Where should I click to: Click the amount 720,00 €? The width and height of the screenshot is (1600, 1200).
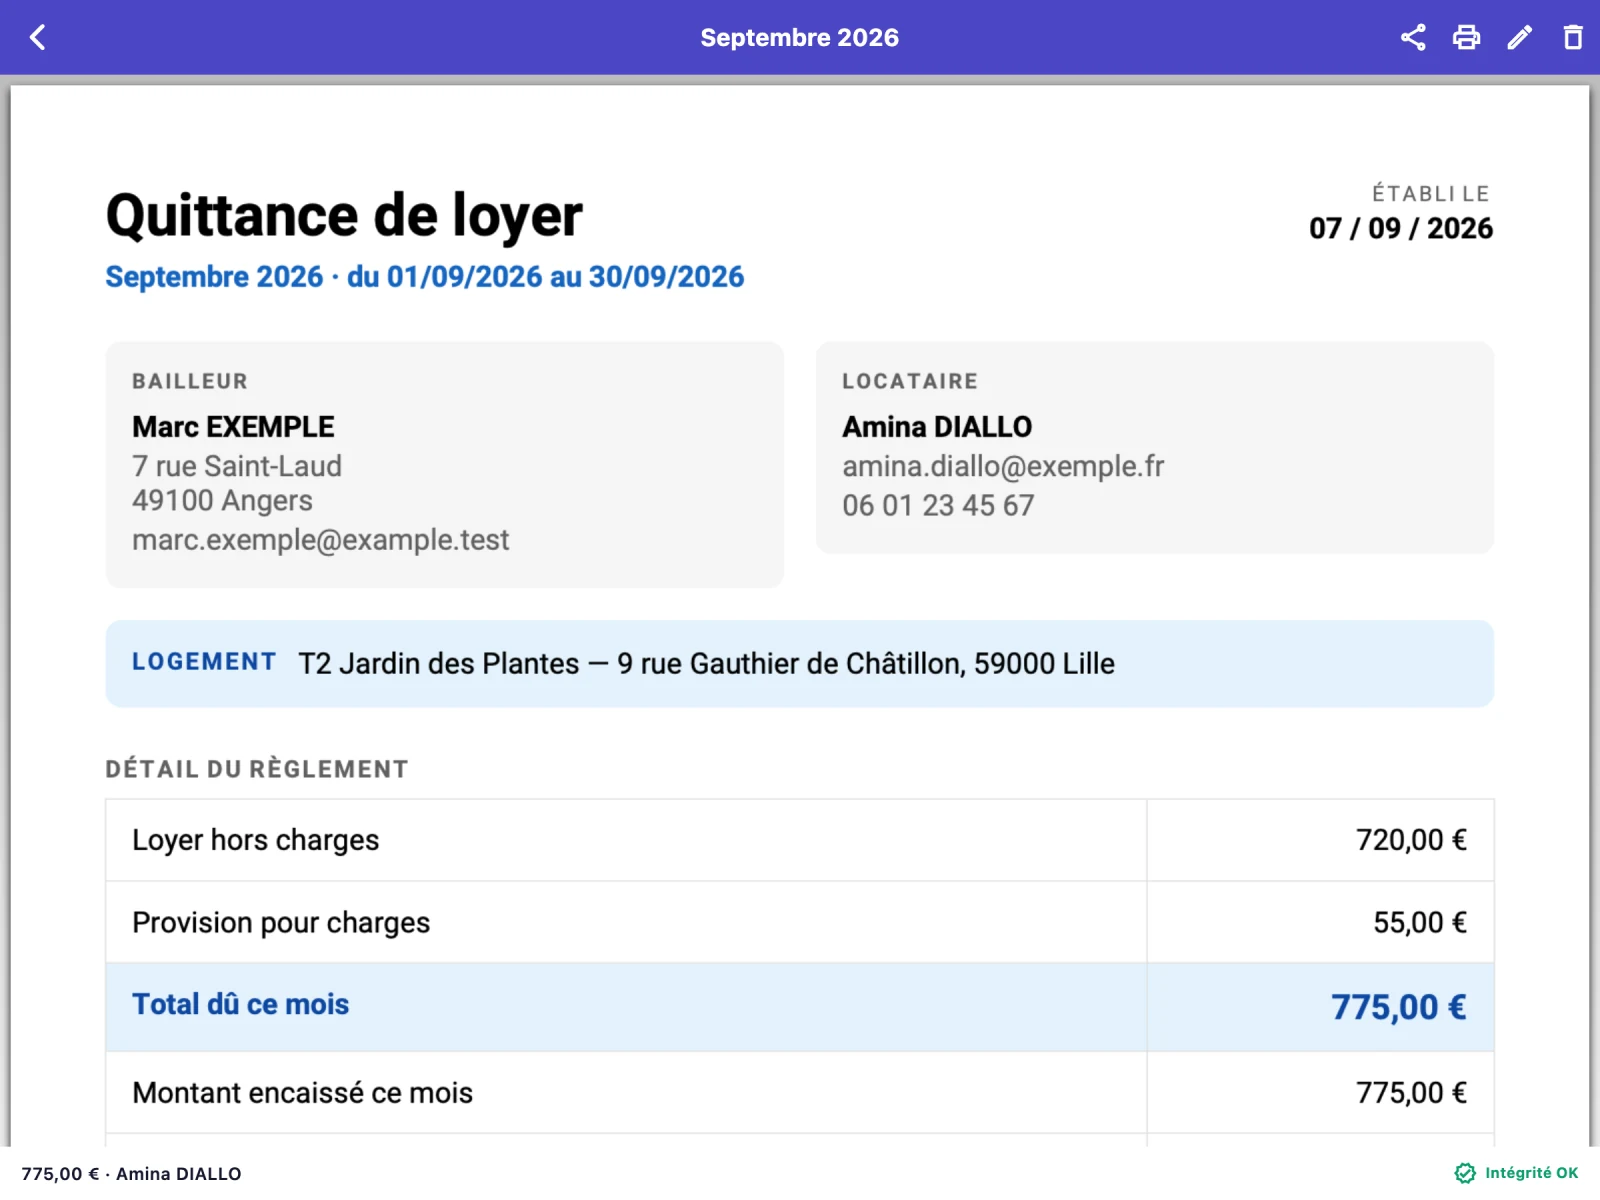[x=1411, y=840]
